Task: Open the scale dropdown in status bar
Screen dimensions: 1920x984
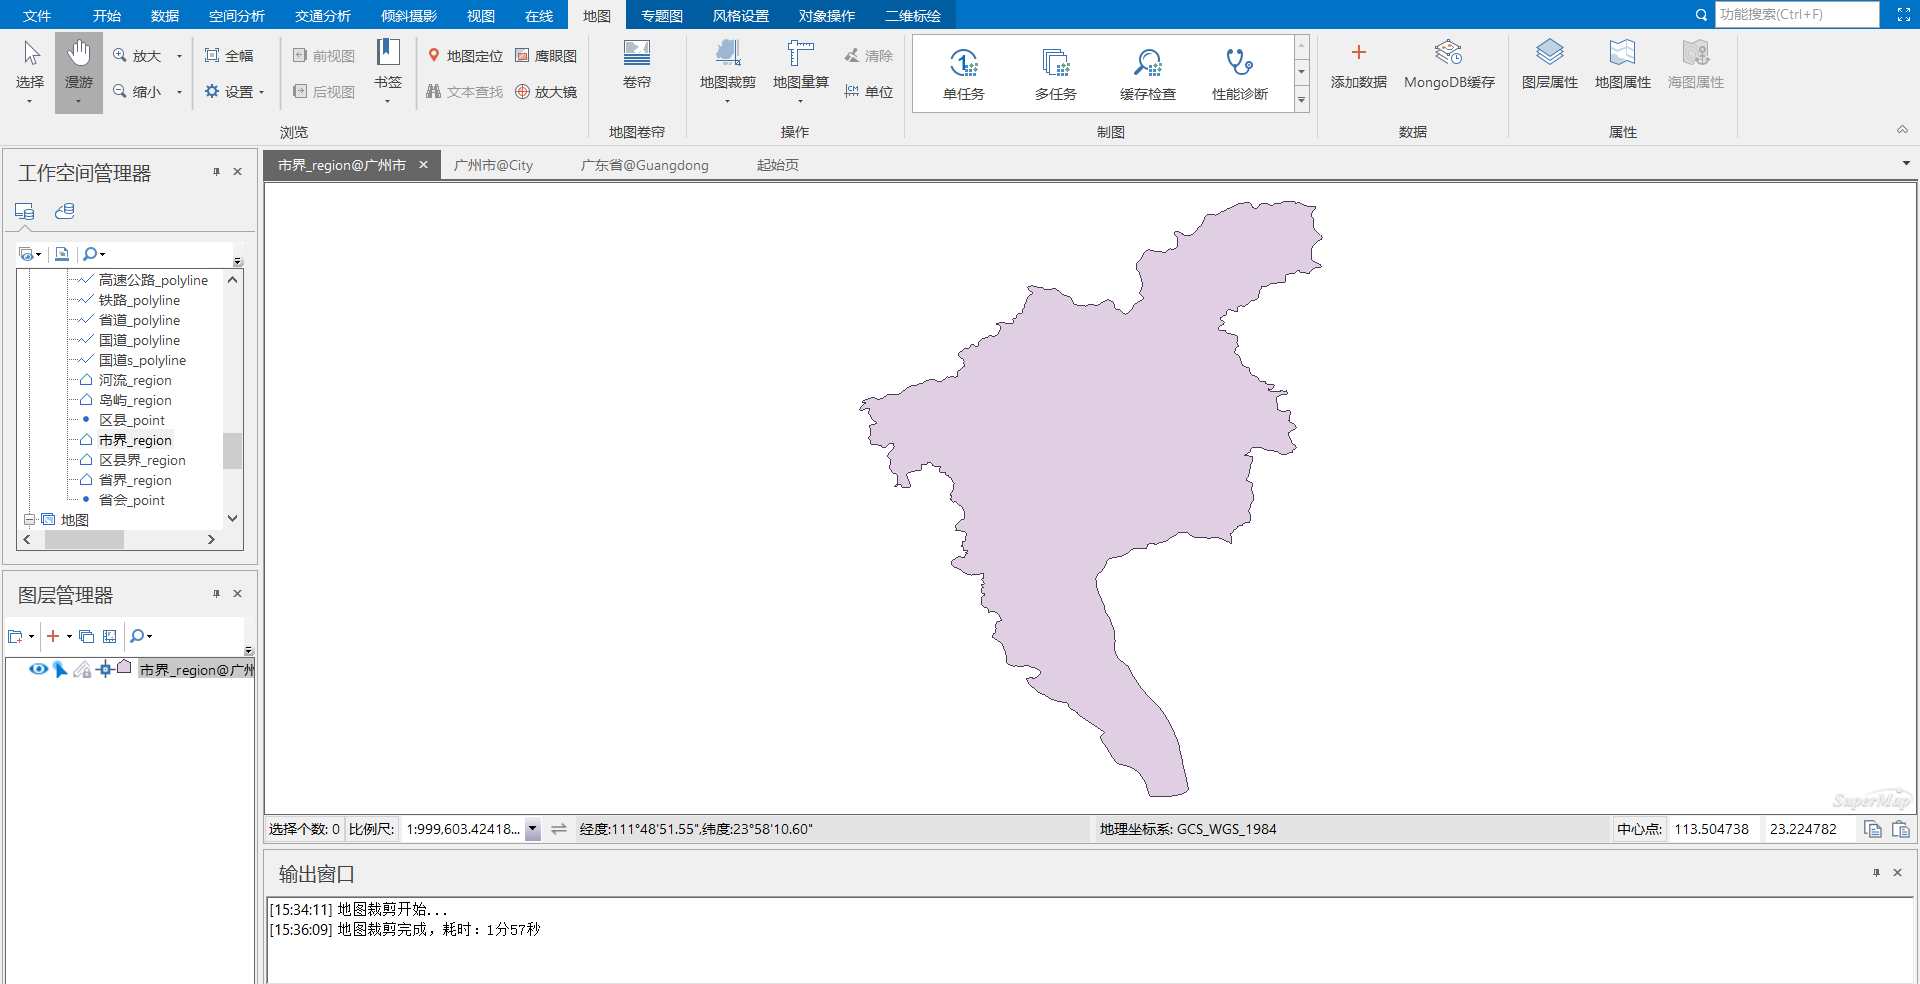Action: [x=532, y=829]
